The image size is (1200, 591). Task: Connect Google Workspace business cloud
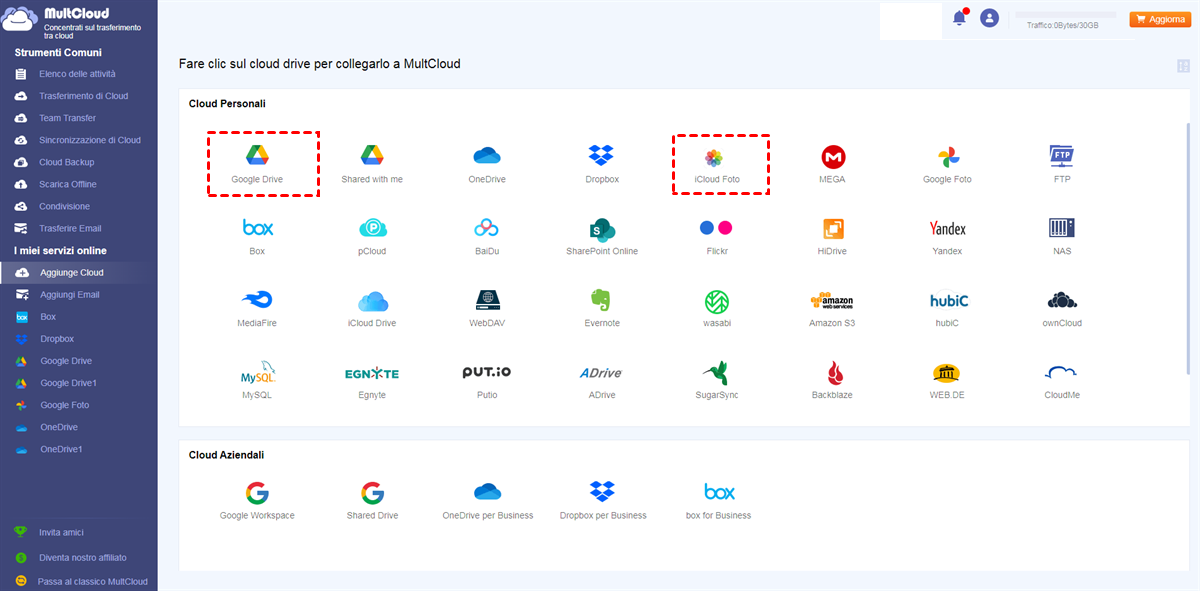click(257, 501)
